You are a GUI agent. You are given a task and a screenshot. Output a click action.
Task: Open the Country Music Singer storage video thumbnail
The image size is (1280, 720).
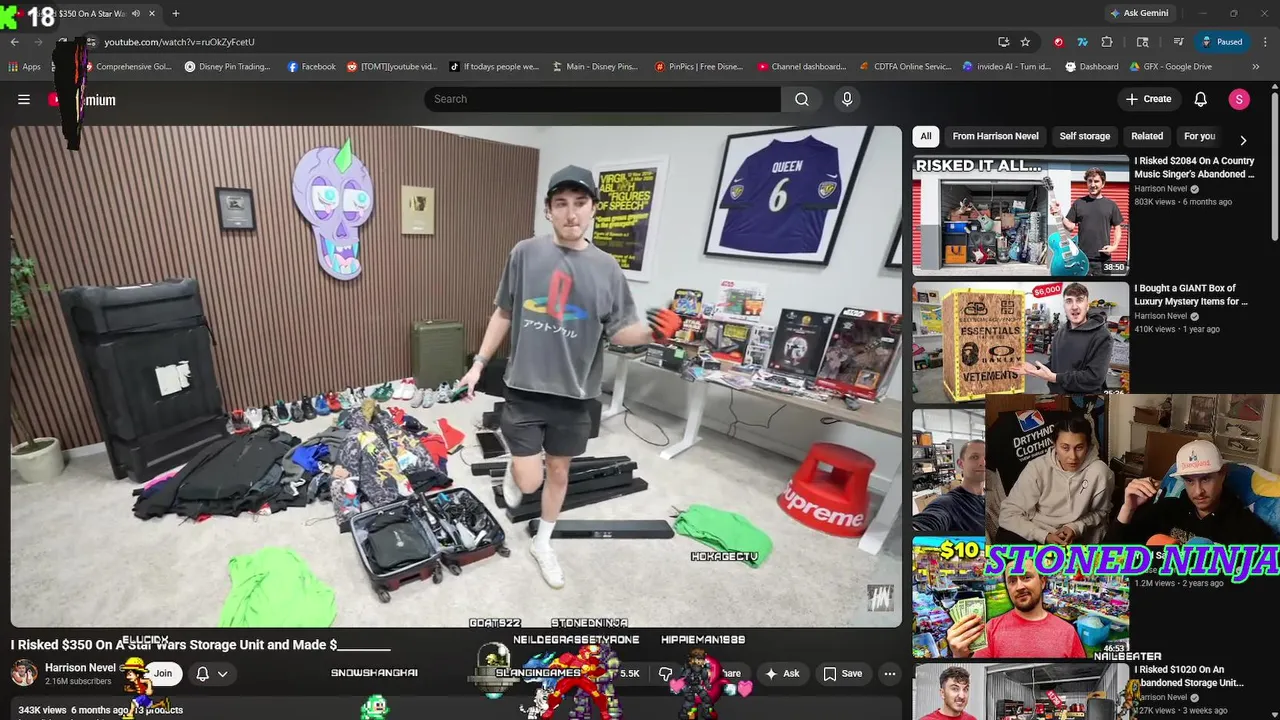[x=1020, y=215]
